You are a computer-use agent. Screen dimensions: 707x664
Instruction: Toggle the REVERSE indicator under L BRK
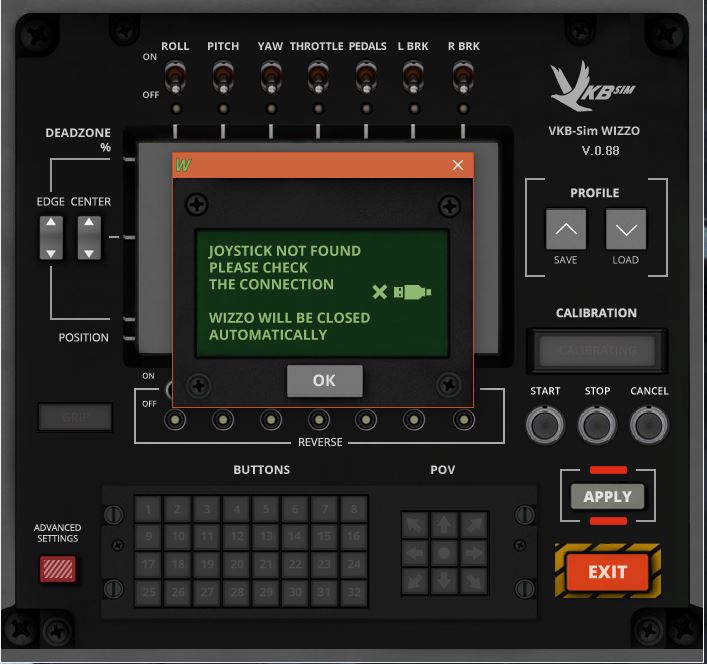(413, 420)
